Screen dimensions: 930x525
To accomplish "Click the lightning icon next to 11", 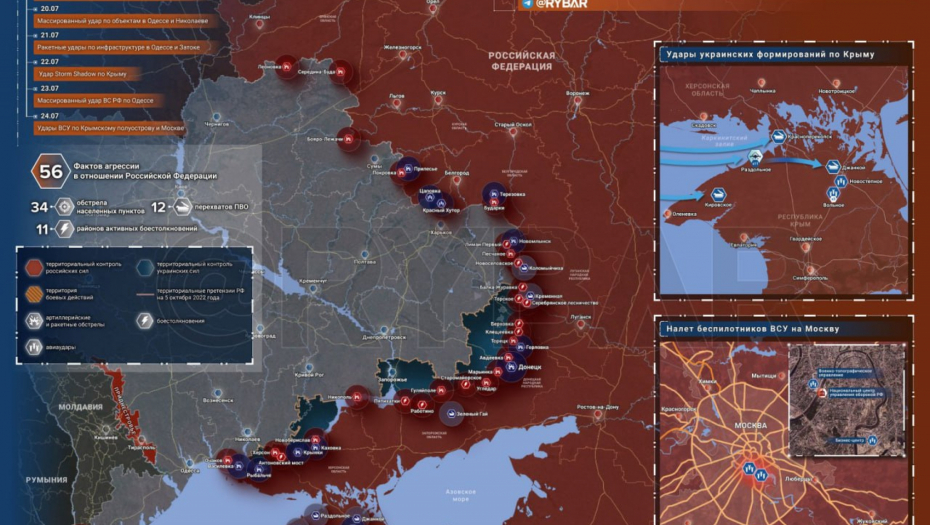I will [x=64, y=229].
